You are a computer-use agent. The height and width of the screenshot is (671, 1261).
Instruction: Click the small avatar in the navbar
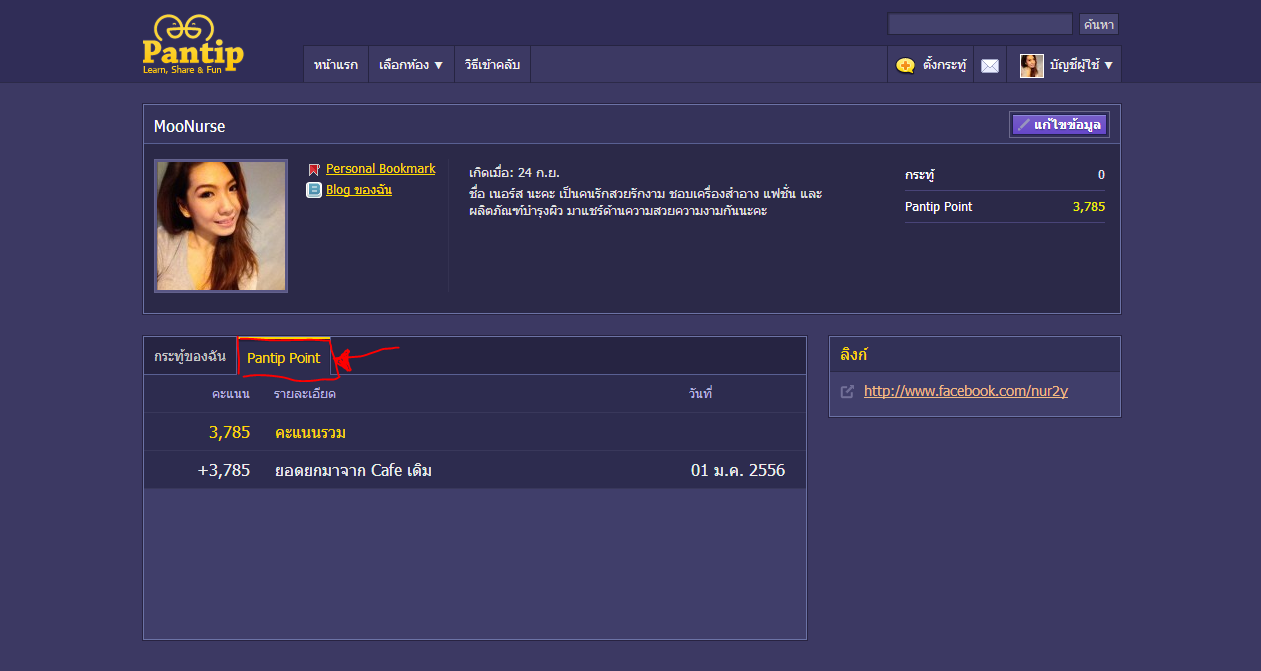(x=1032, y=65)
